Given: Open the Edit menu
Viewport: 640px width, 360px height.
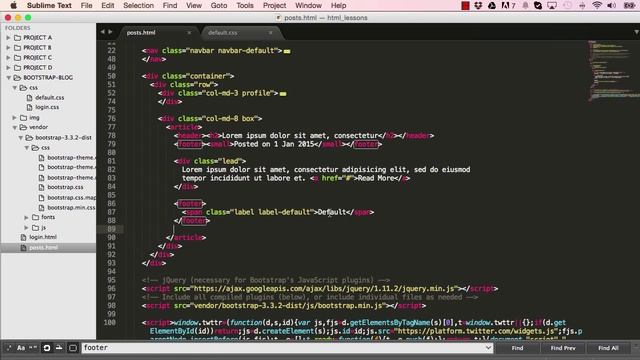Looking at the screenshot, I should coord(108,6).
